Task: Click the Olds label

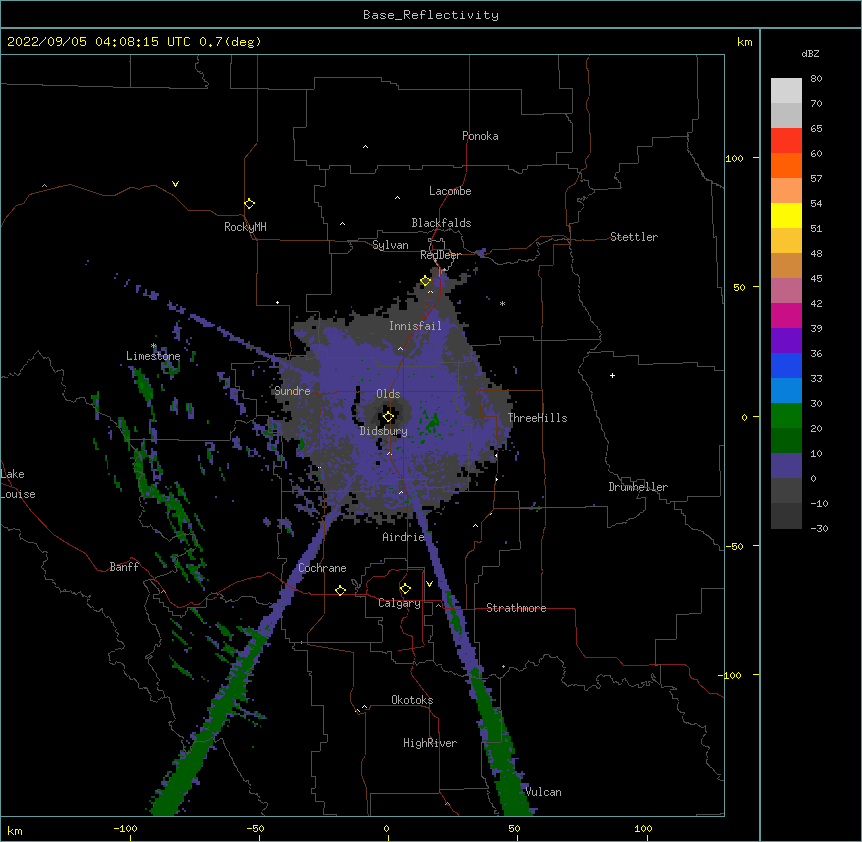Action: click(388, 394)
